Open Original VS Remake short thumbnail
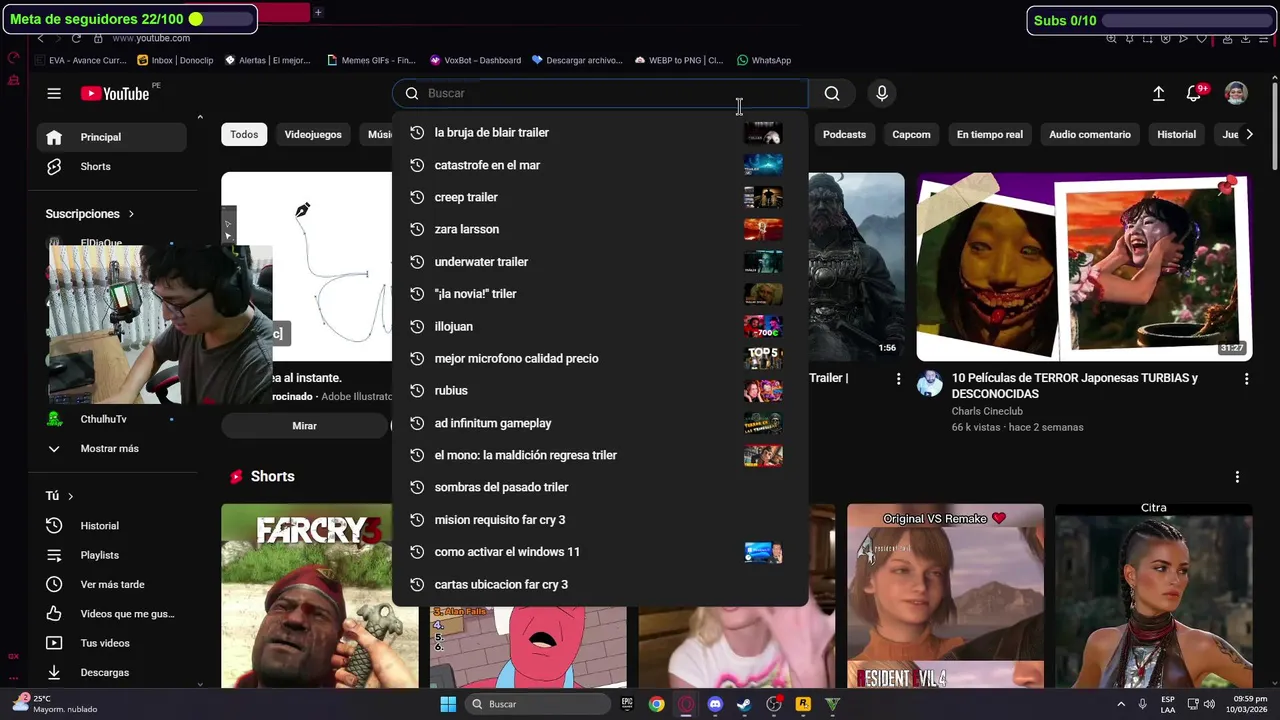The width and height of the screenshot is (1280, 720). point(945,596)
